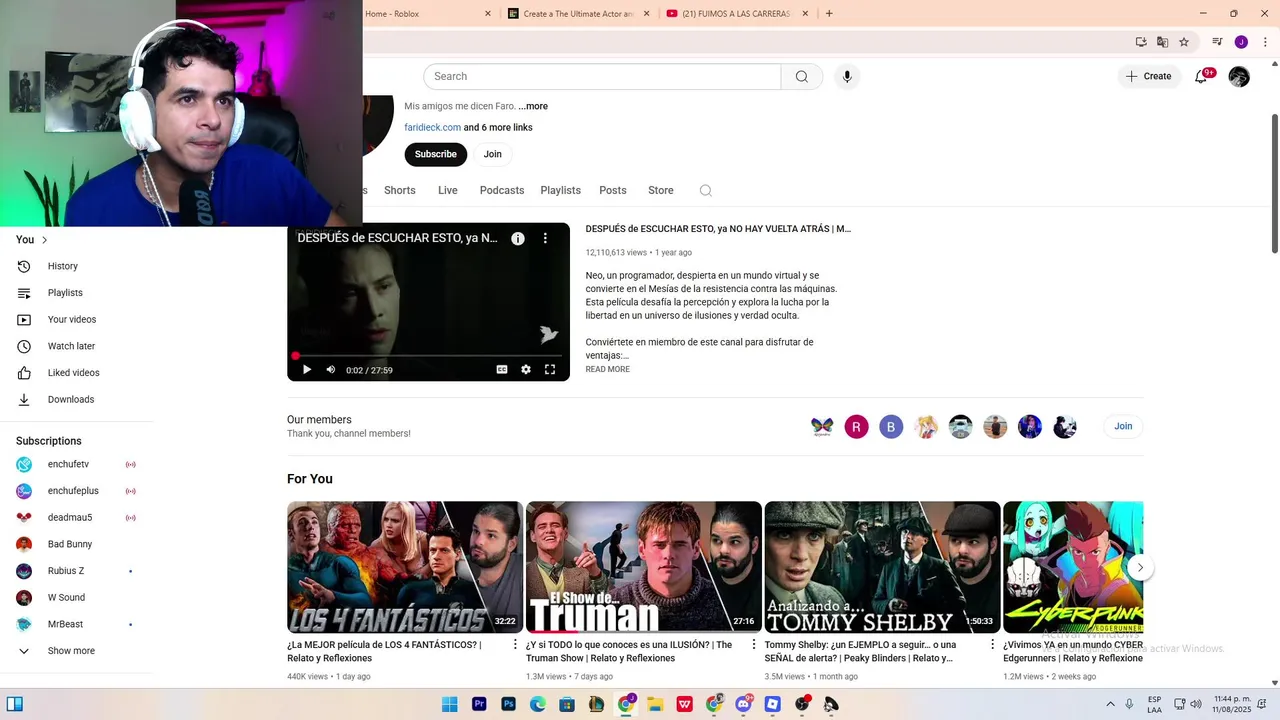Image resolution: width=1280 pixels, height=720 pixels.
Task: Click READ MORE under the video description
Action: tap(607, 369)
